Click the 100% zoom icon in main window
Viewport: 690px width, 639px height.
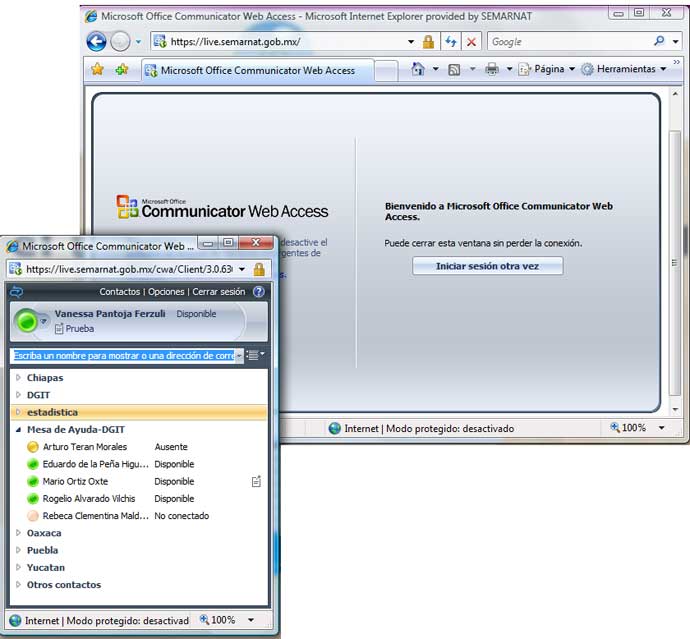tap(614, 427)
